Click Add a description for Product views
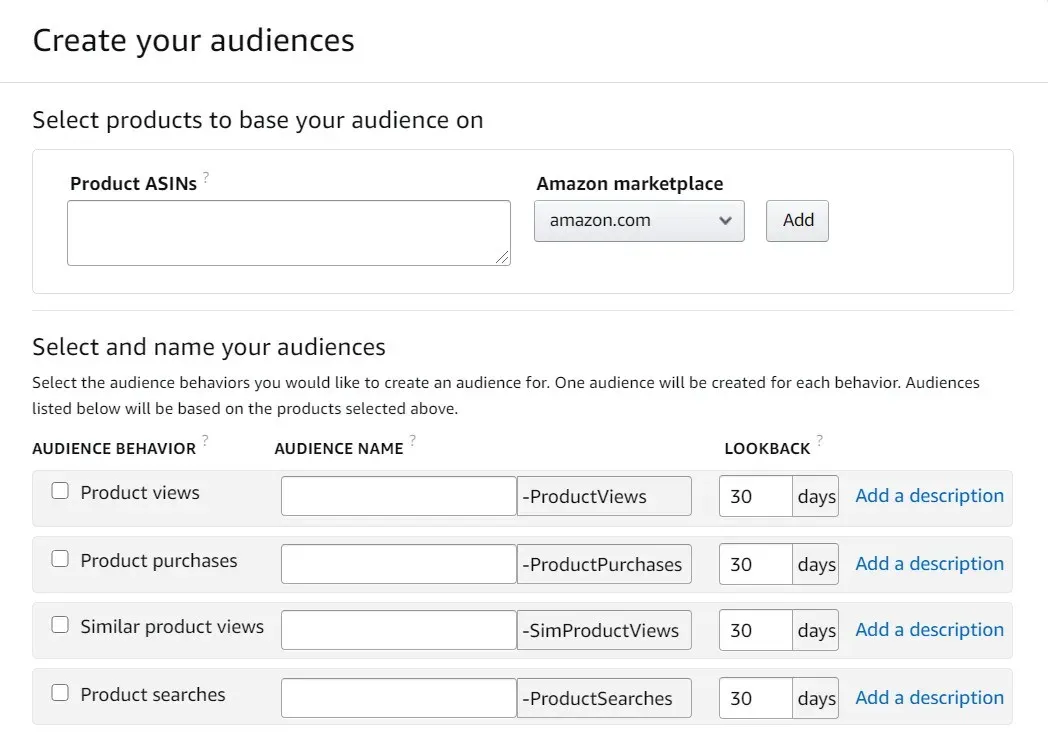1048x737 pixels. (929, 496)
